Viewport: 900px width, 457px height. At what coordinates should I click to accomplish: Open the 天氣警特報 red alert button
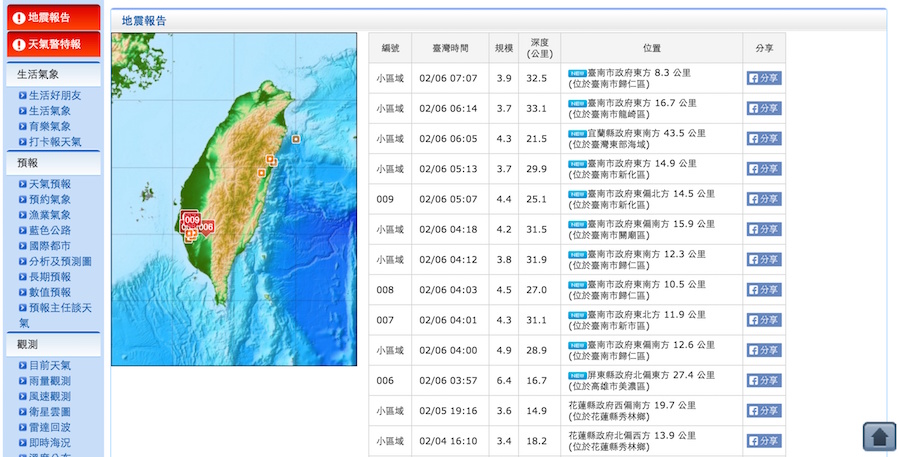(53, 44)
